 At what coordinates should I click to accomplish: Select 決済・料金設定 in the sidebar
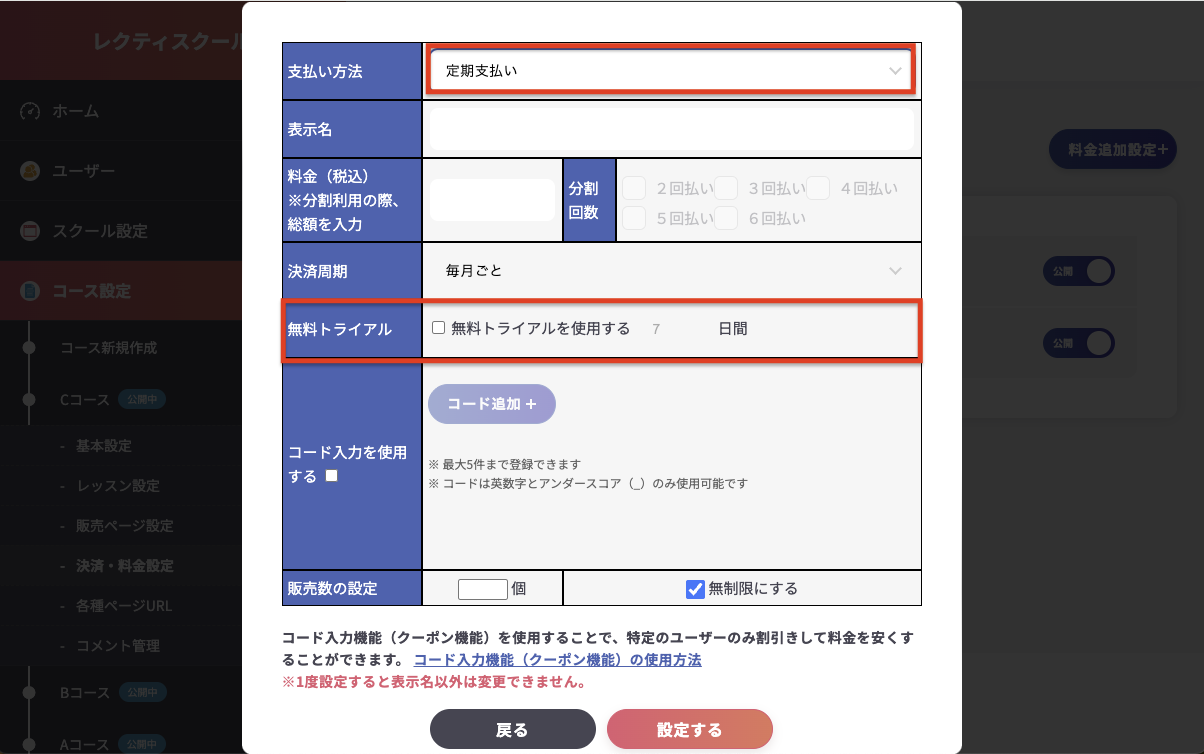pyautogui.click(x=125, y=566)
